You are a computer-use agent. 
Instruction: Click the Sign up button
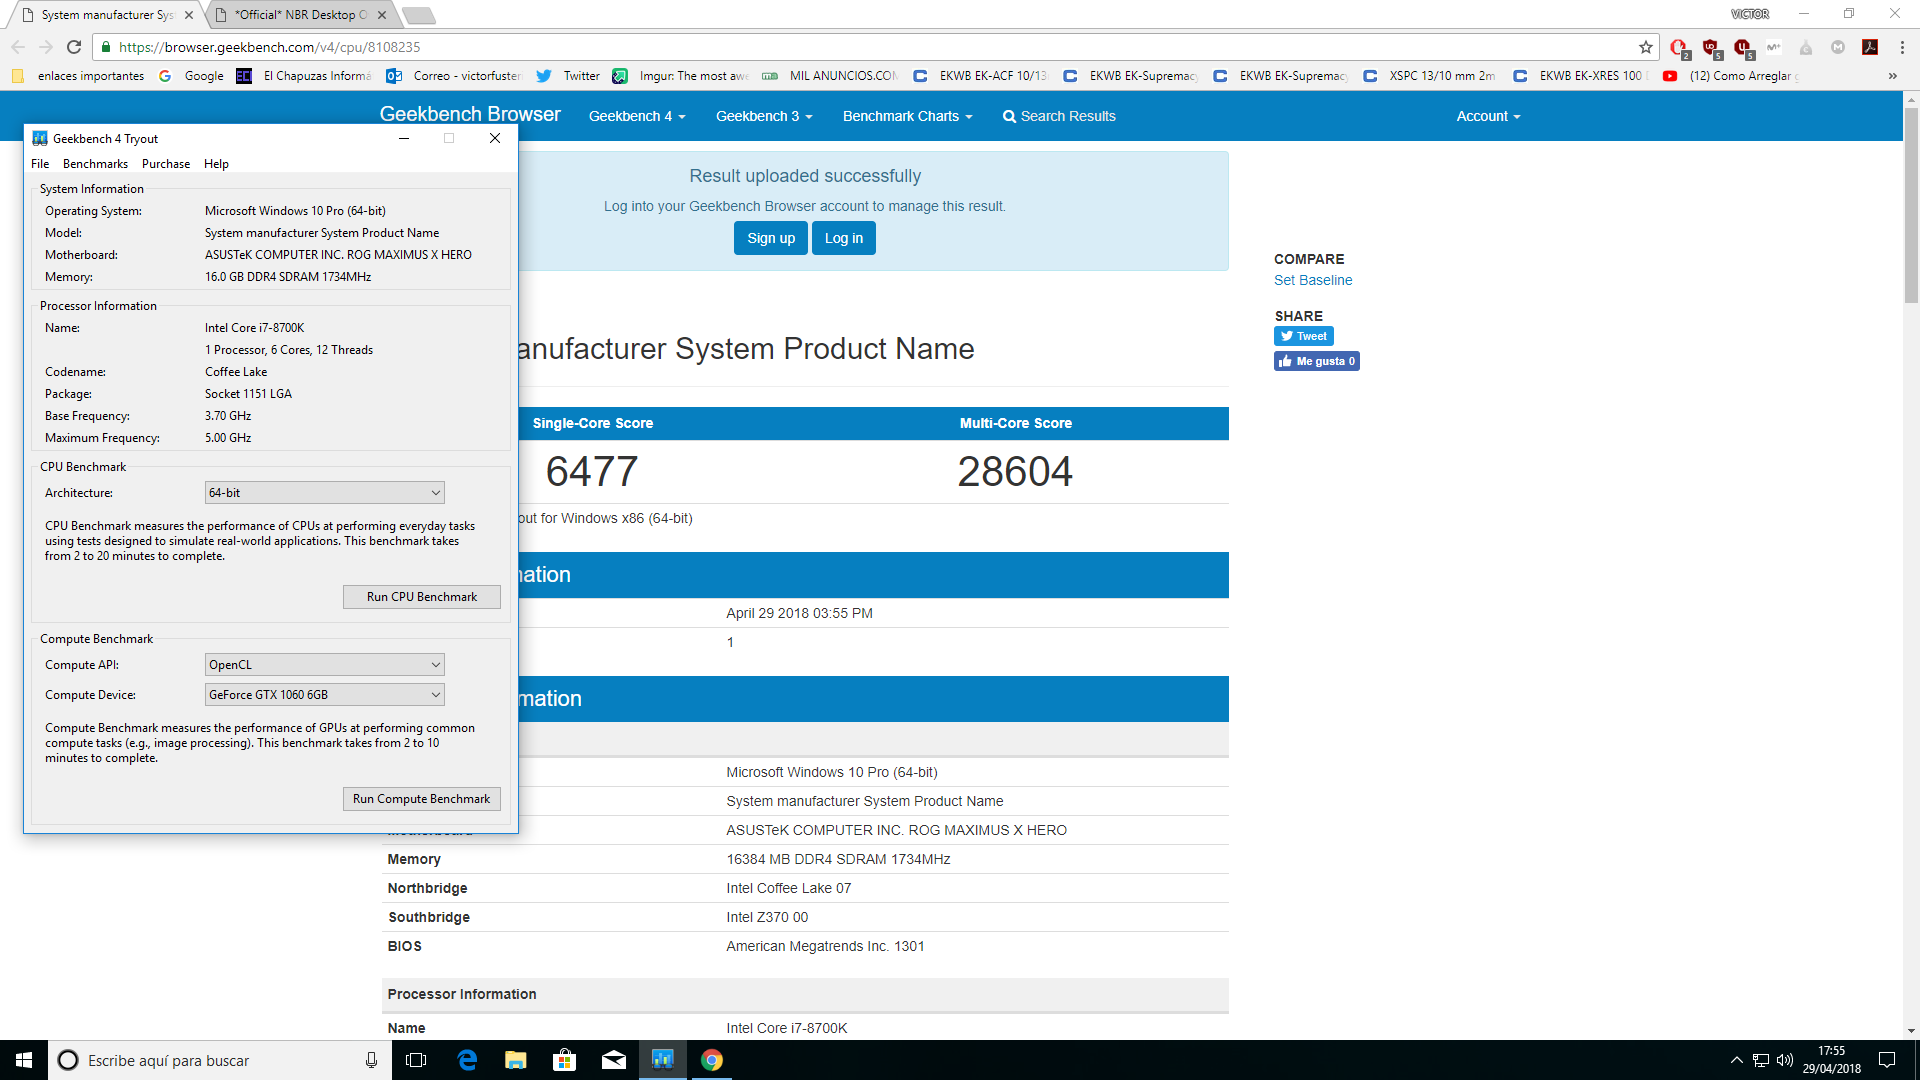(770, 238)
